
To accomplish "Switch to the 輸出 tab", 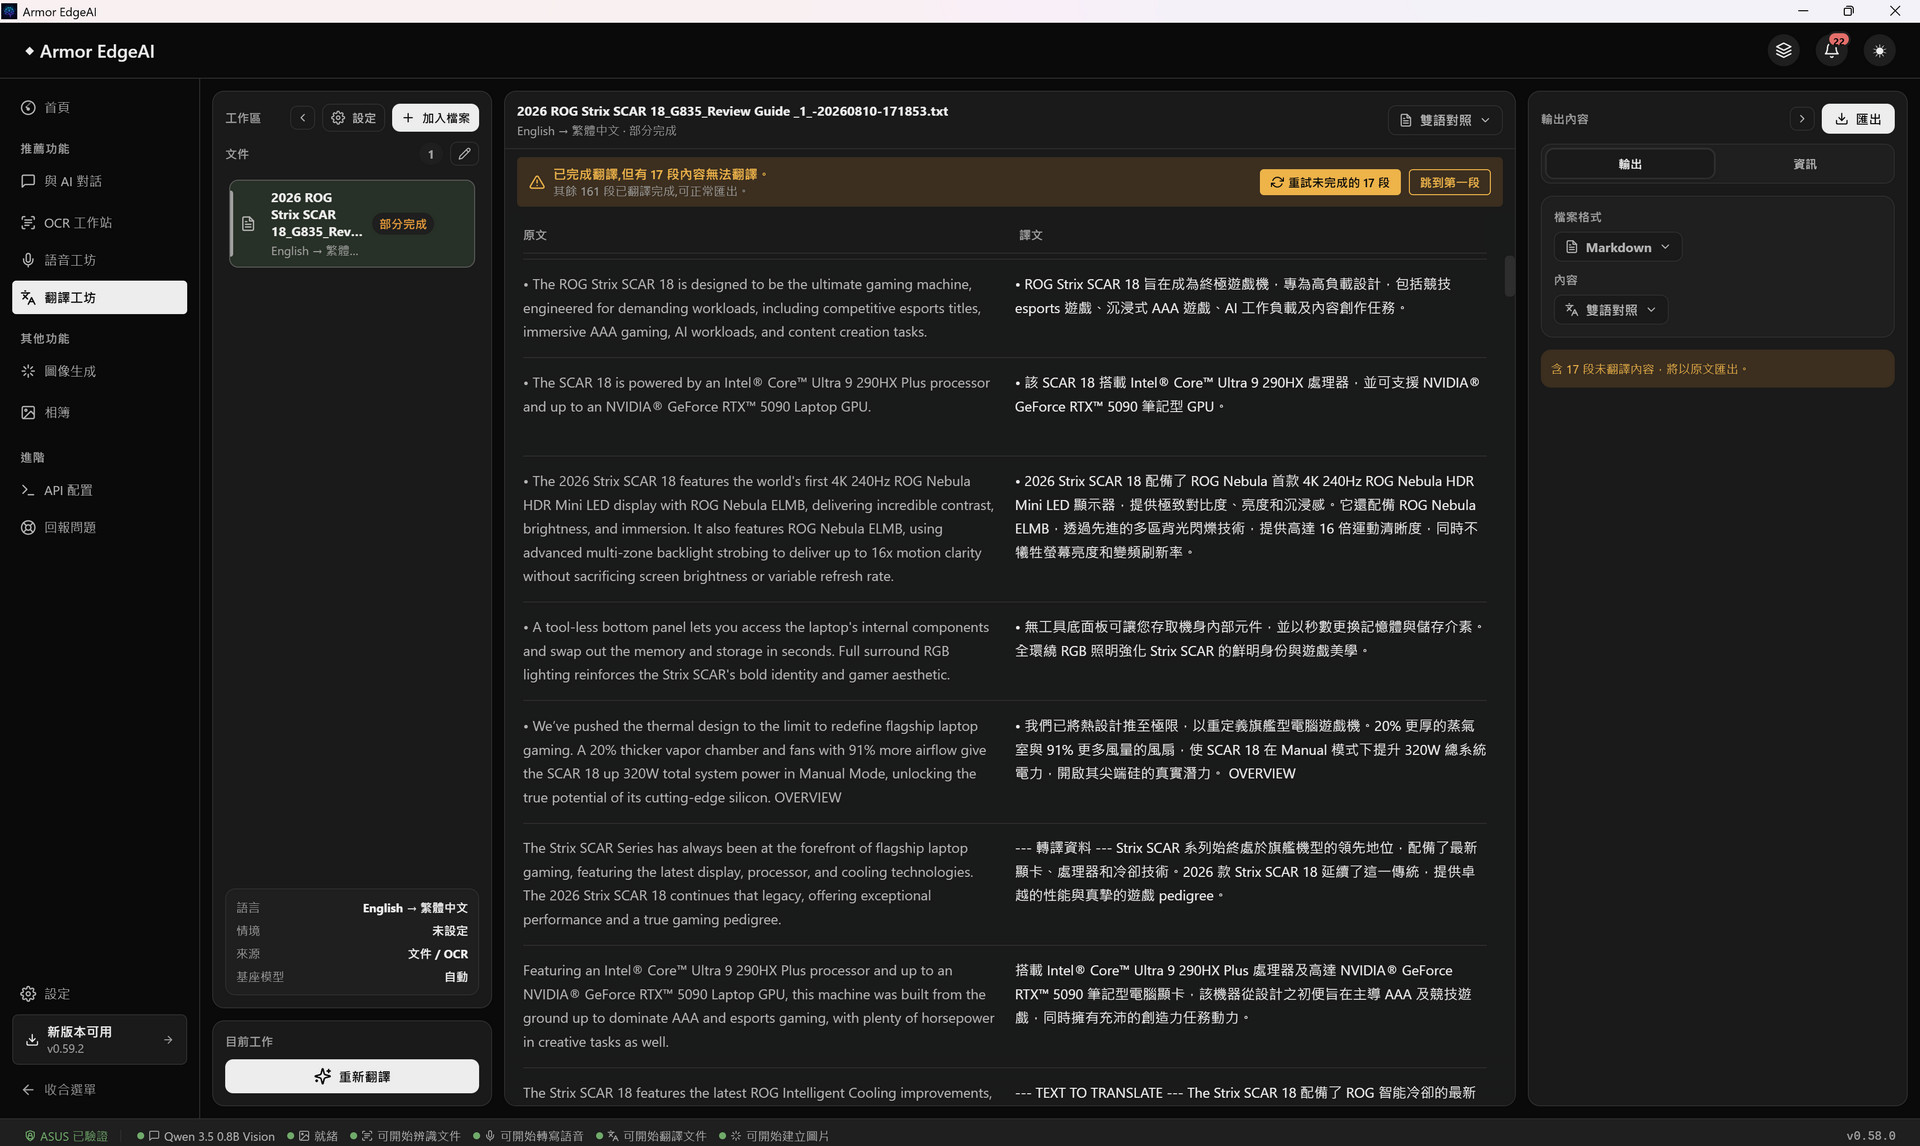I will click(1630, 164).
